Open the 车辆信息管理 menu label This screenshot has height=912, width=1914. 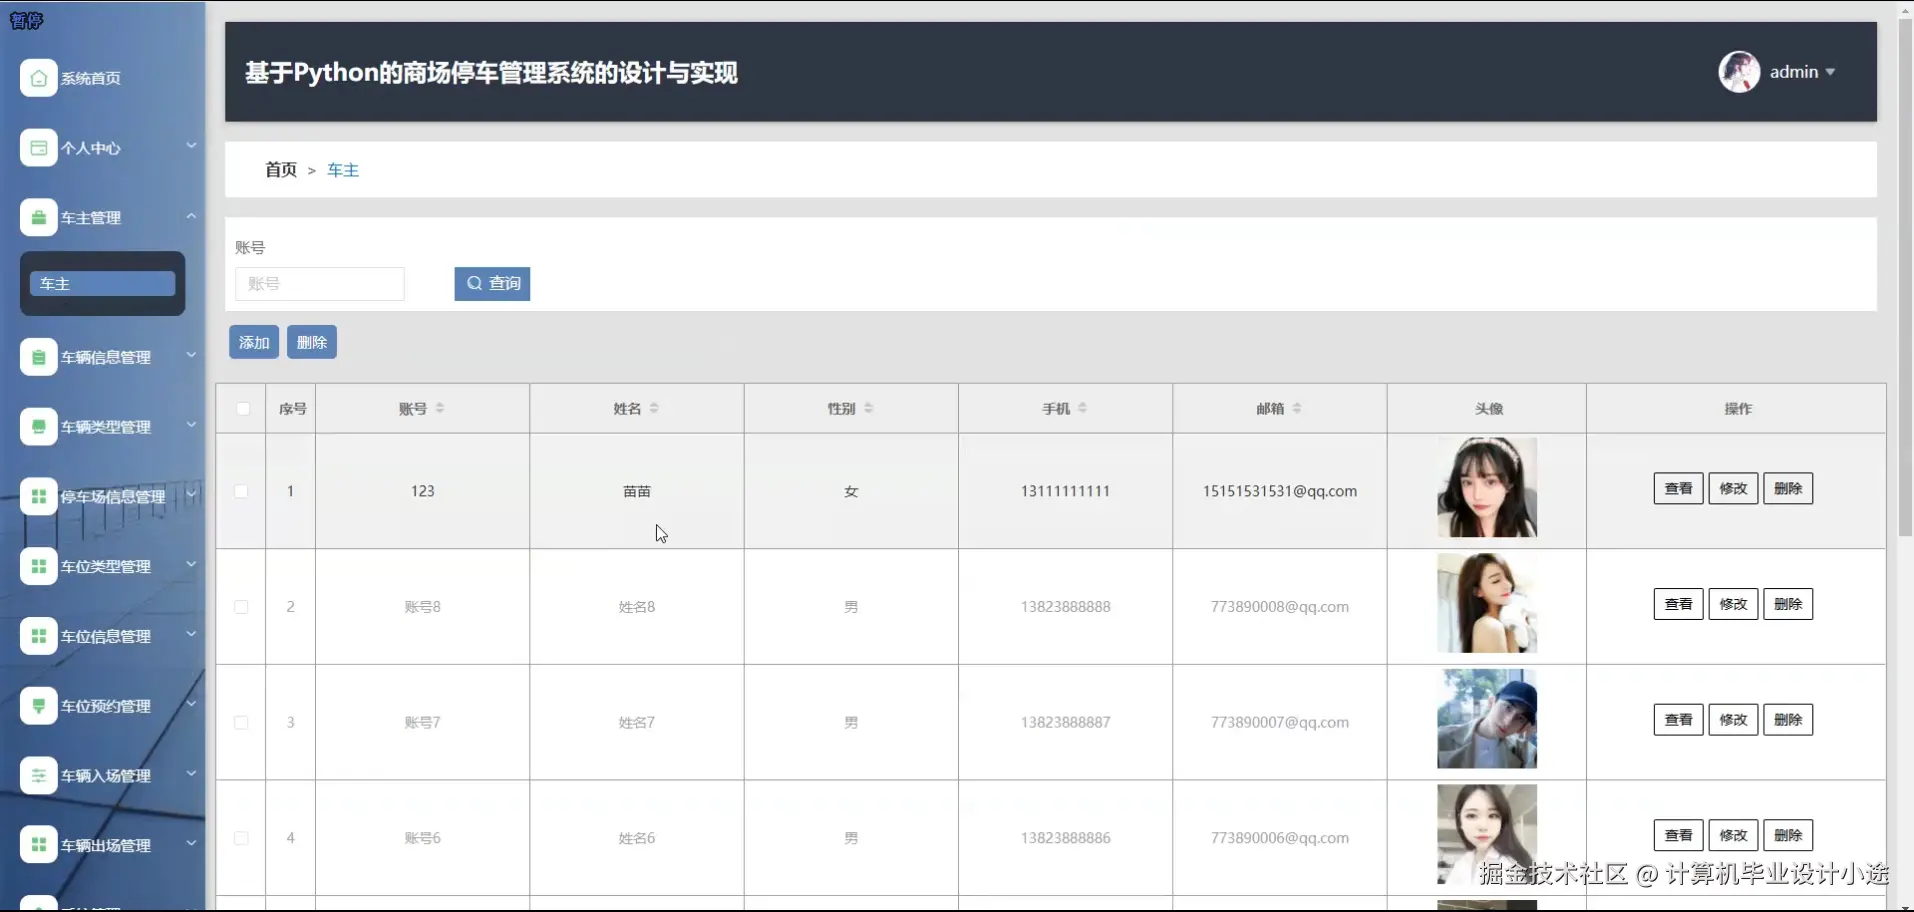pyautogui.click(x=106, y=357)
